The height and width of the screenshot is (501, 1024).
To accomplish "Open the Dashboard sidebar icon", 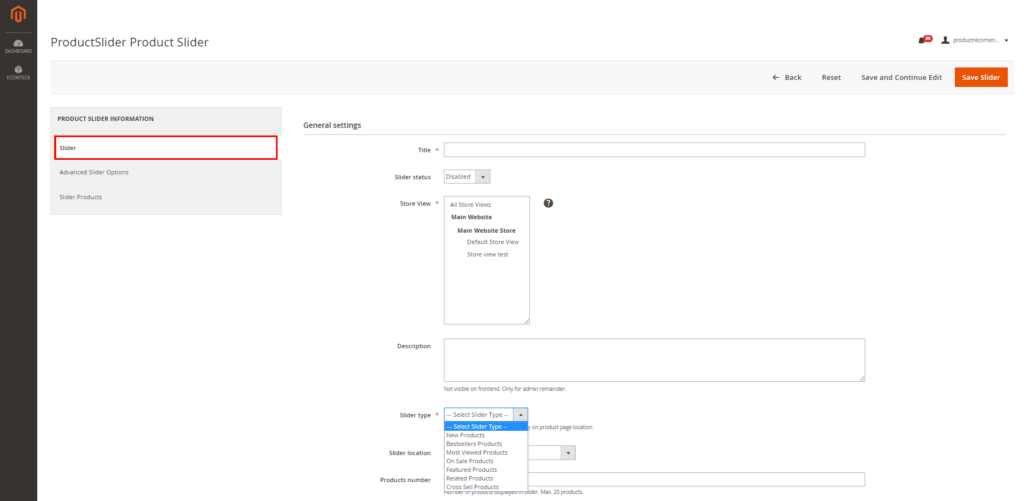I will pos(18,45).
